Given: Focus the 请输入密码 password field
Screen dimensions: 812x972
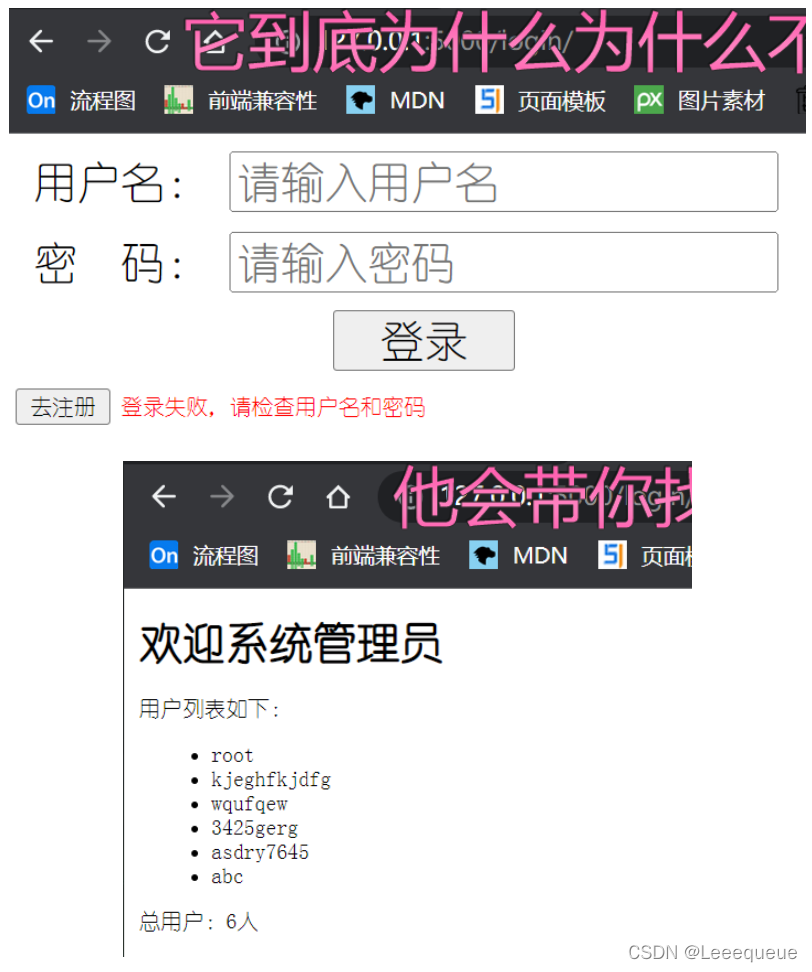Looking at the screenshot, I should pyautogui.click(x=503, y=262).
